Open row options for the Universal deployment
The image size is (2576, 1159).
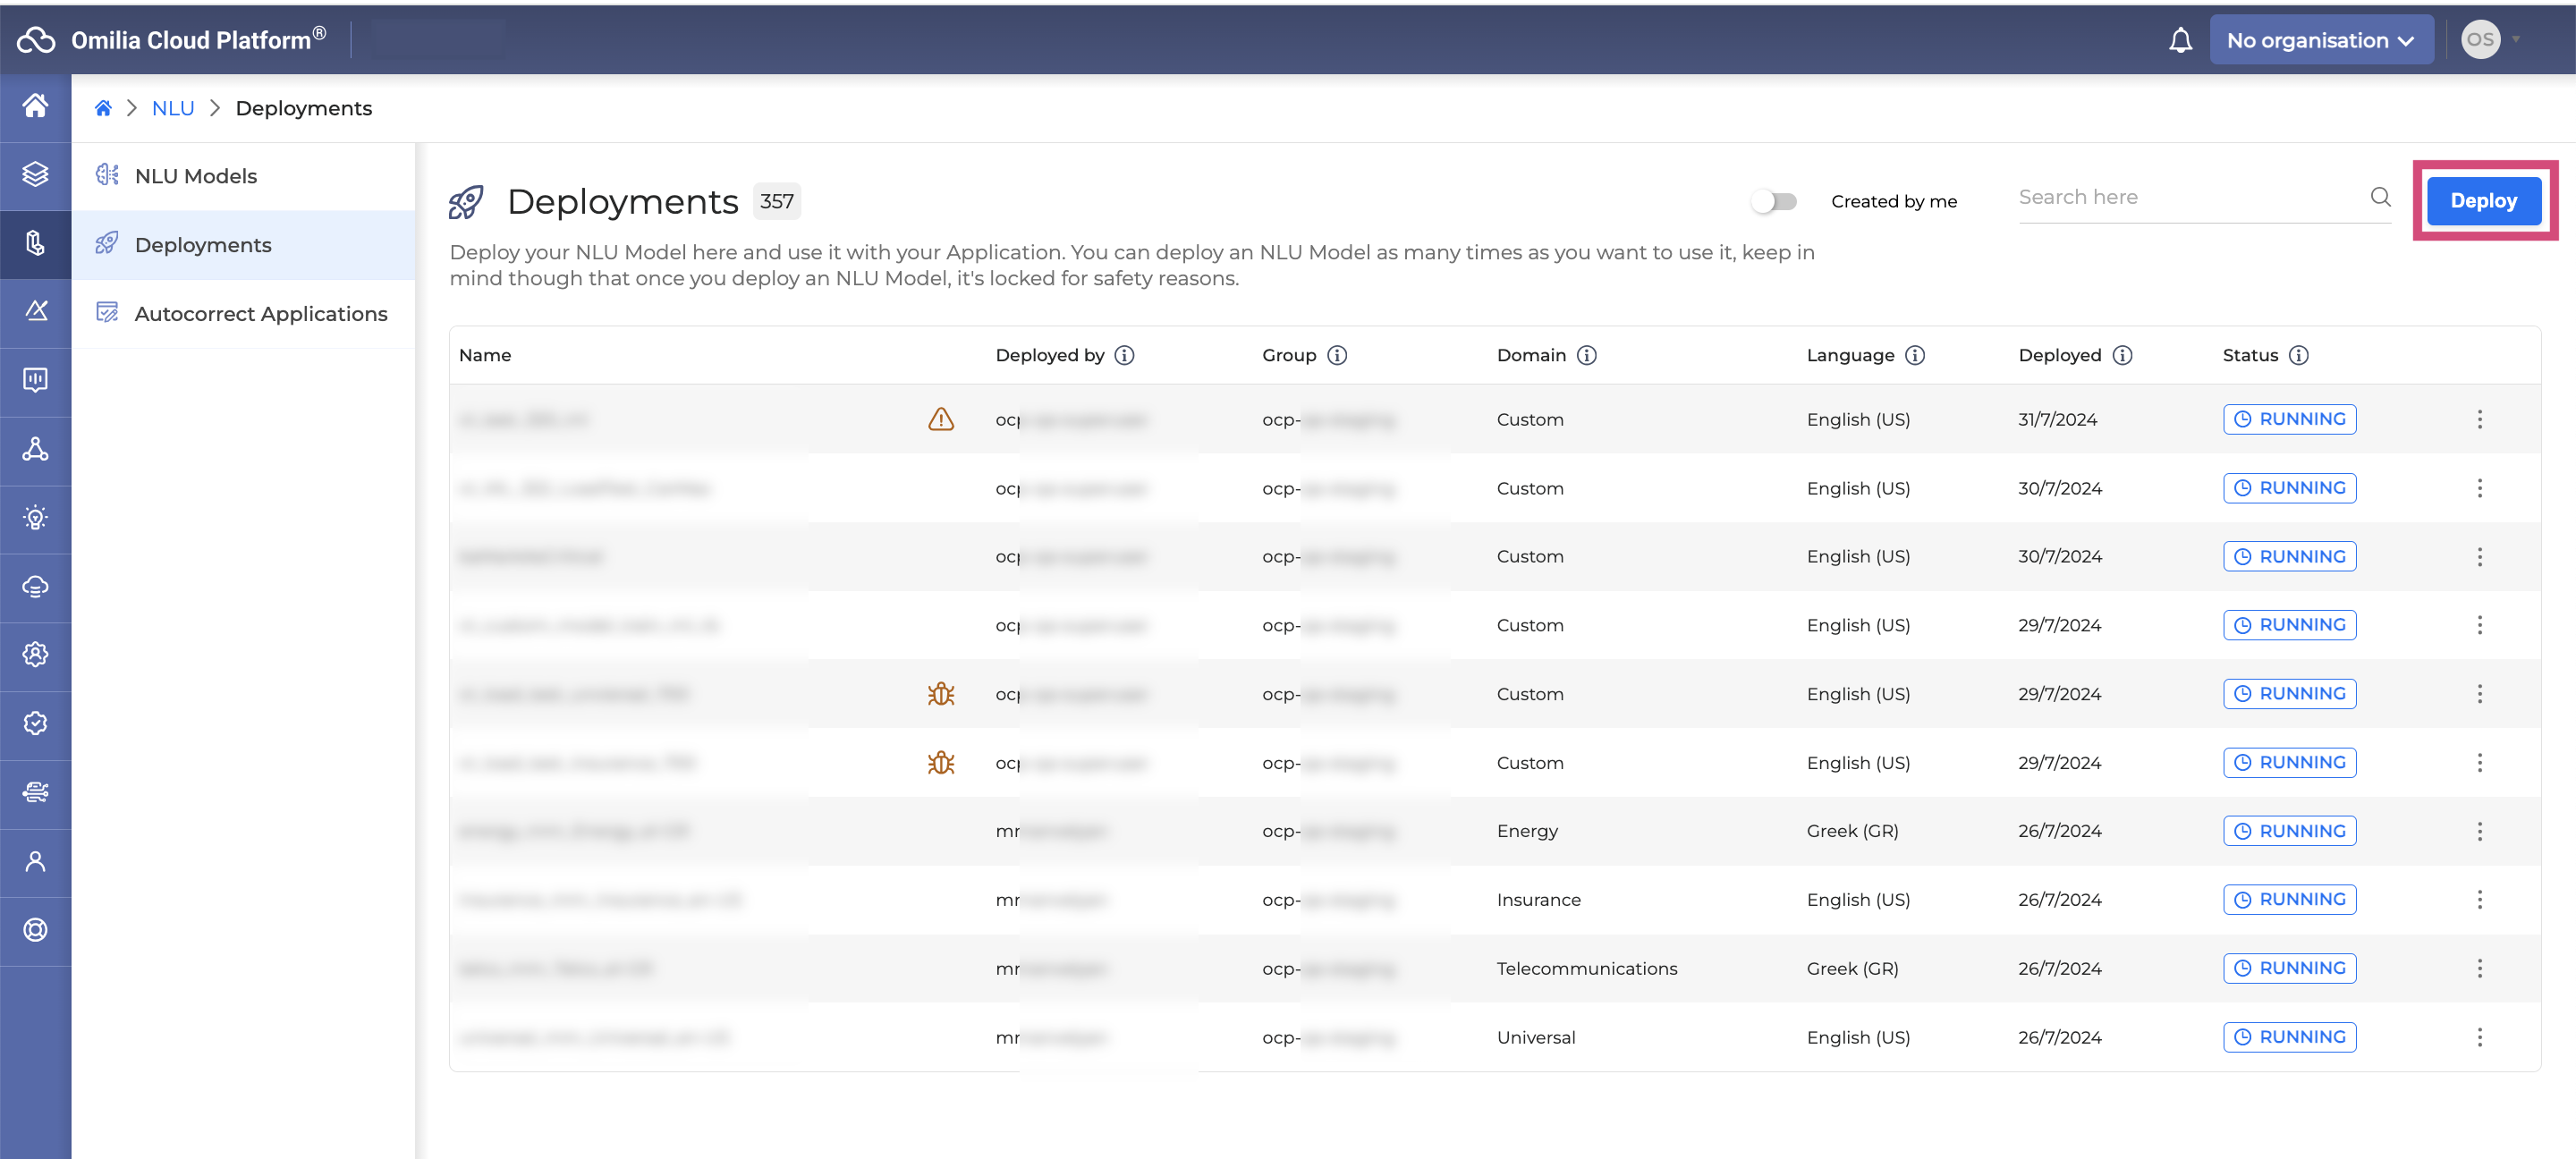click(x=2479, y=1037)
